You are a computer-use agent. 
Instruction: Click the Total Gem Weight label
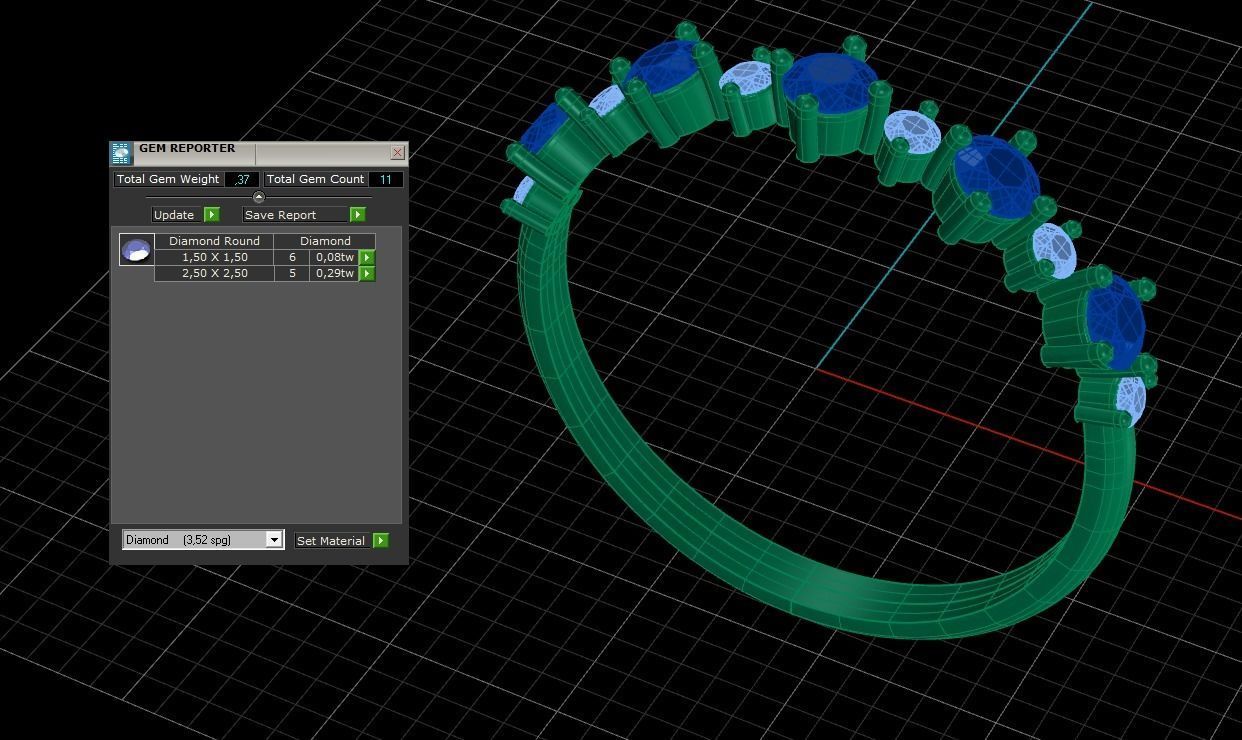(168, 179)
